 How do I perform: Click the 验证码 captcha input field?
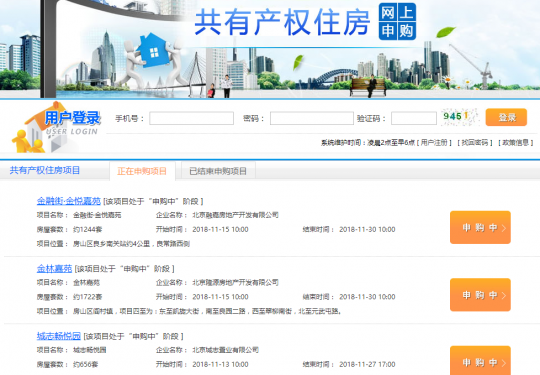[414, 118]
